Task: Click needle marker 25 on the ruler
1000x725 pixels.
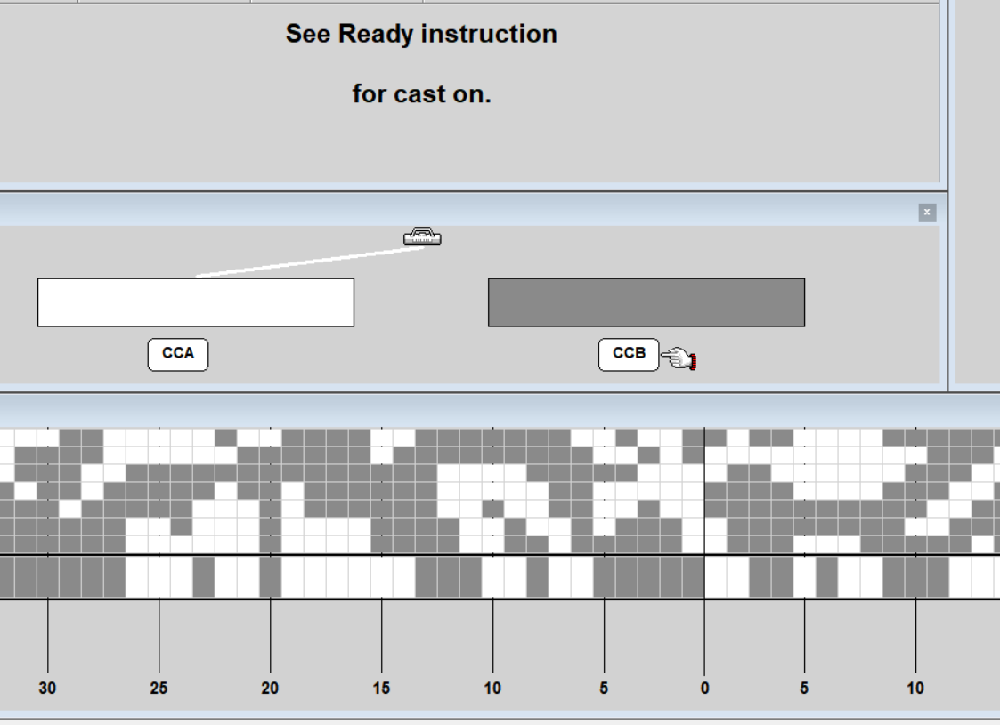Action: pyautogui.click(x=159, y=688)
